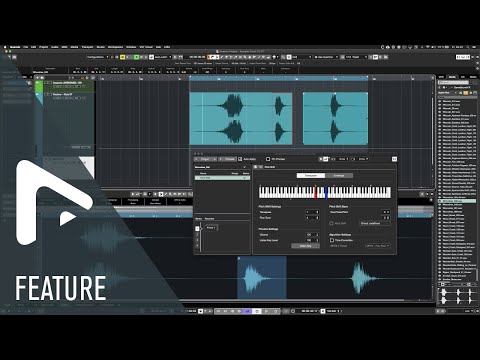Image resolution: width=480 pixels, height=360 pixels.
Task: Open the Configurations dropdown in toolbar
Action: pos(98,57)
